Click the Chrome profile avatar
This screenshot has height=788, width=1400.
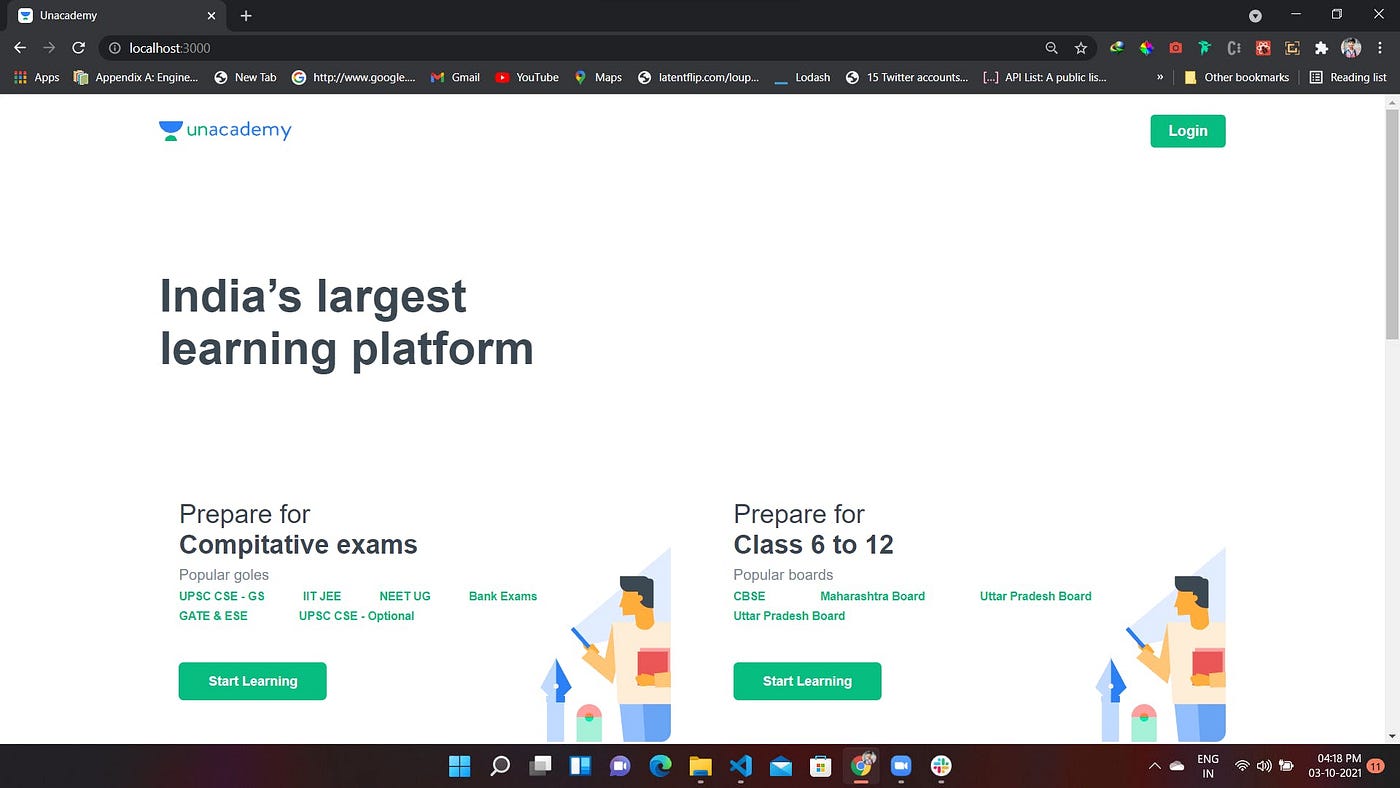tap(1351, 48)
